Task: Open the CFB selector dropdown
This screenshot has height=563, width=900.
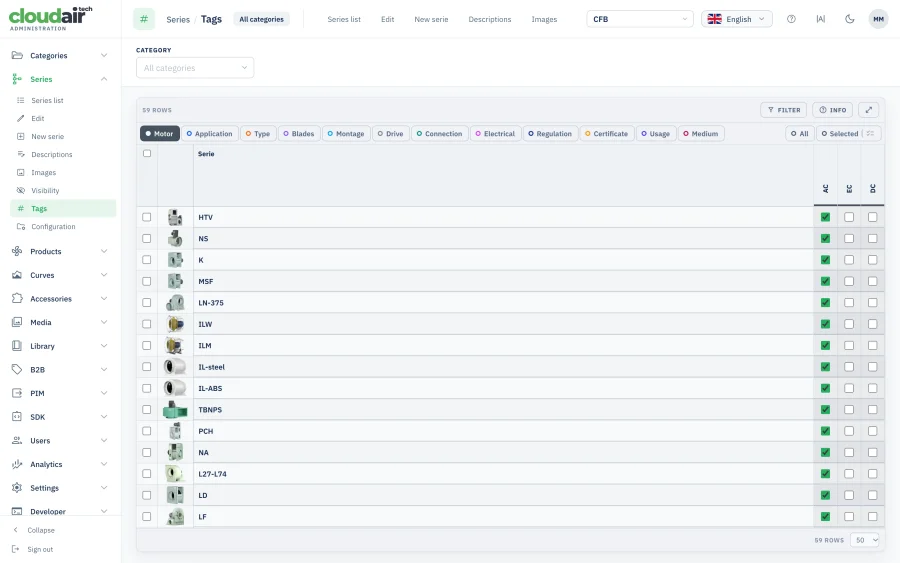Action: tap(640, 19)
